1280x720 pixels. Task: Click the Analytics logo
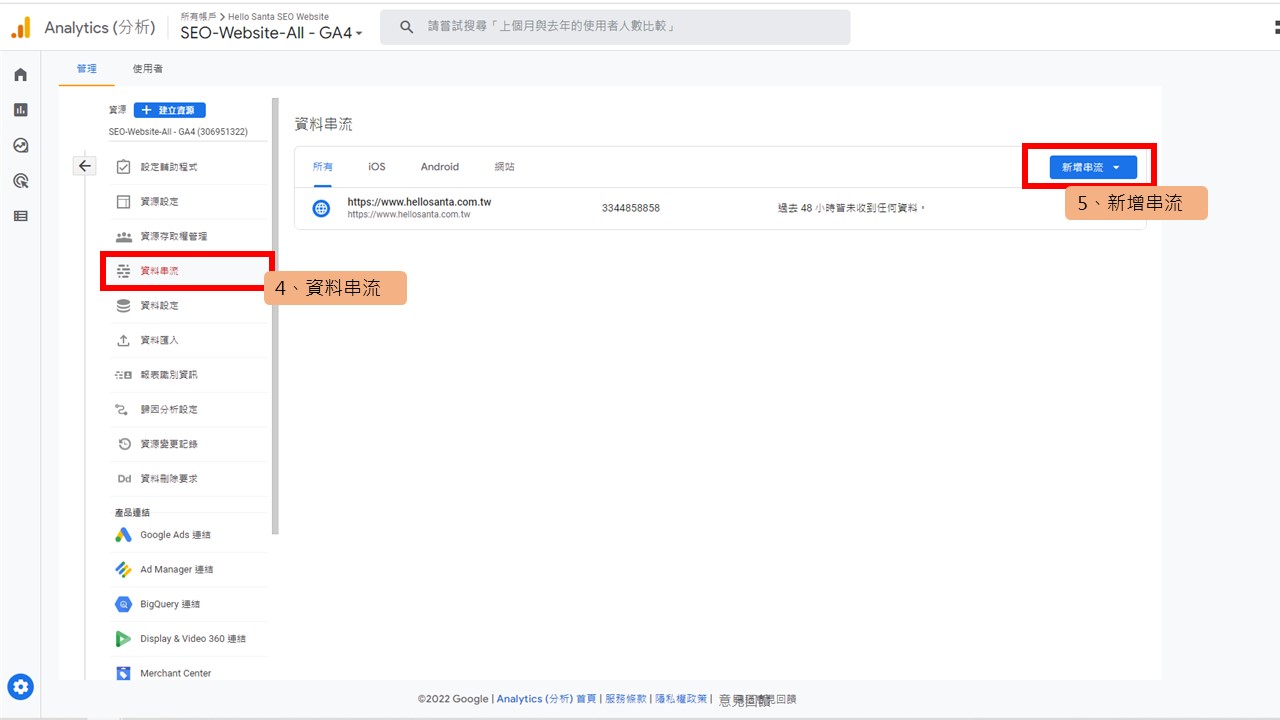click(x=21, y=28)
